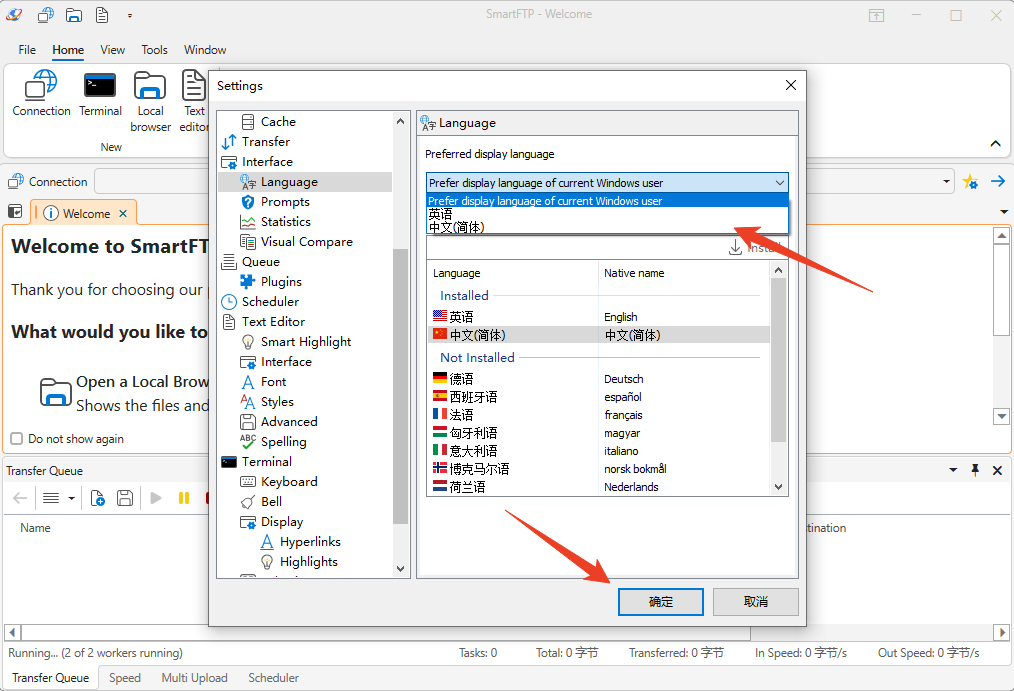
Task: Collapse the ribbon with the chevron
Action: click(995, 144)
